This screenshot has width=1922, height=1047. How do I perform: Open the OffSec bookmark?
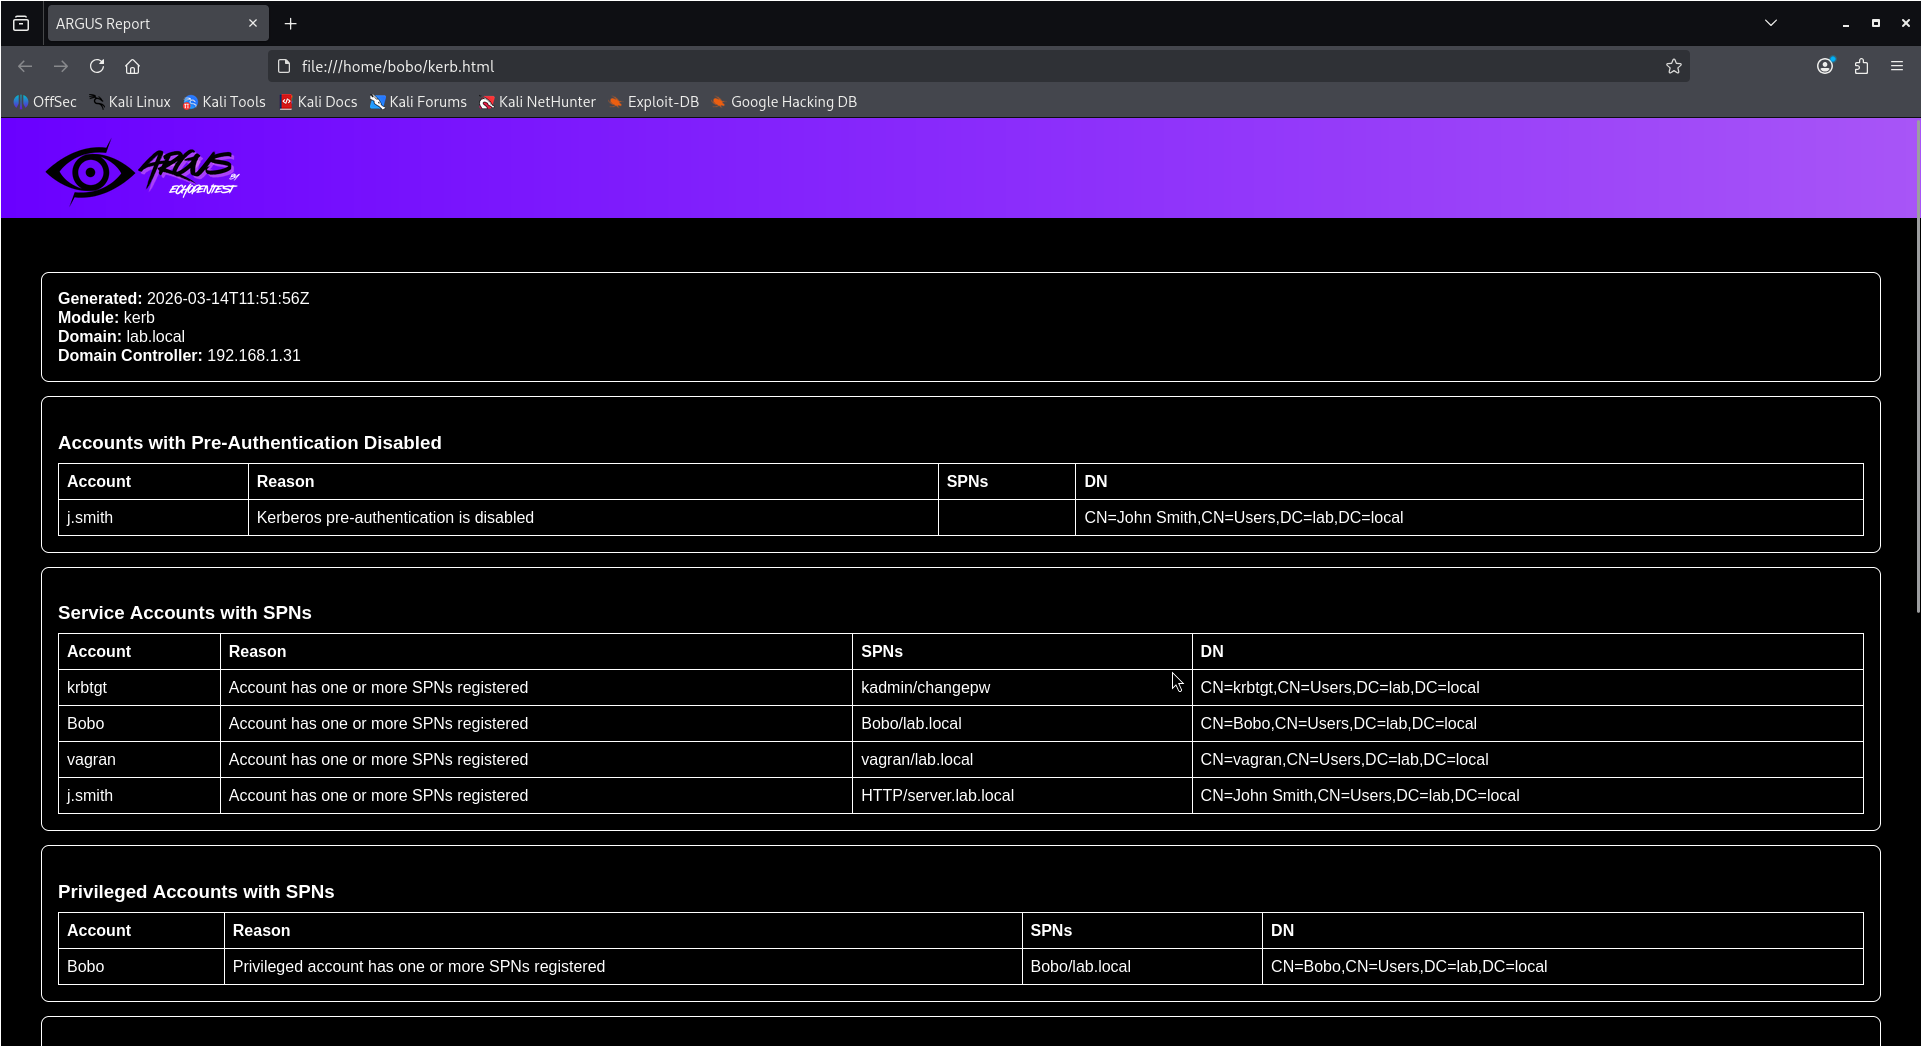click(x=44, y=101)
